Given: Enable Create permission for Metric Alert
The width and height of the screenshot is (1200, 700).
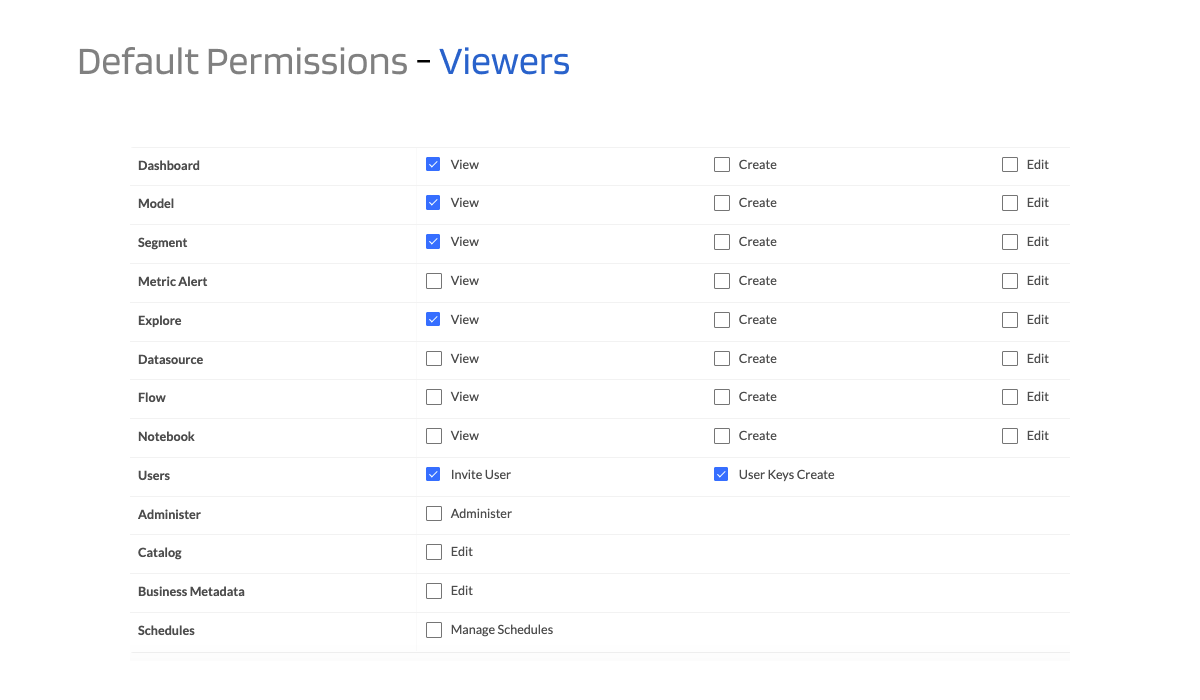Looking at the screenshot, I should coord(721,280).
